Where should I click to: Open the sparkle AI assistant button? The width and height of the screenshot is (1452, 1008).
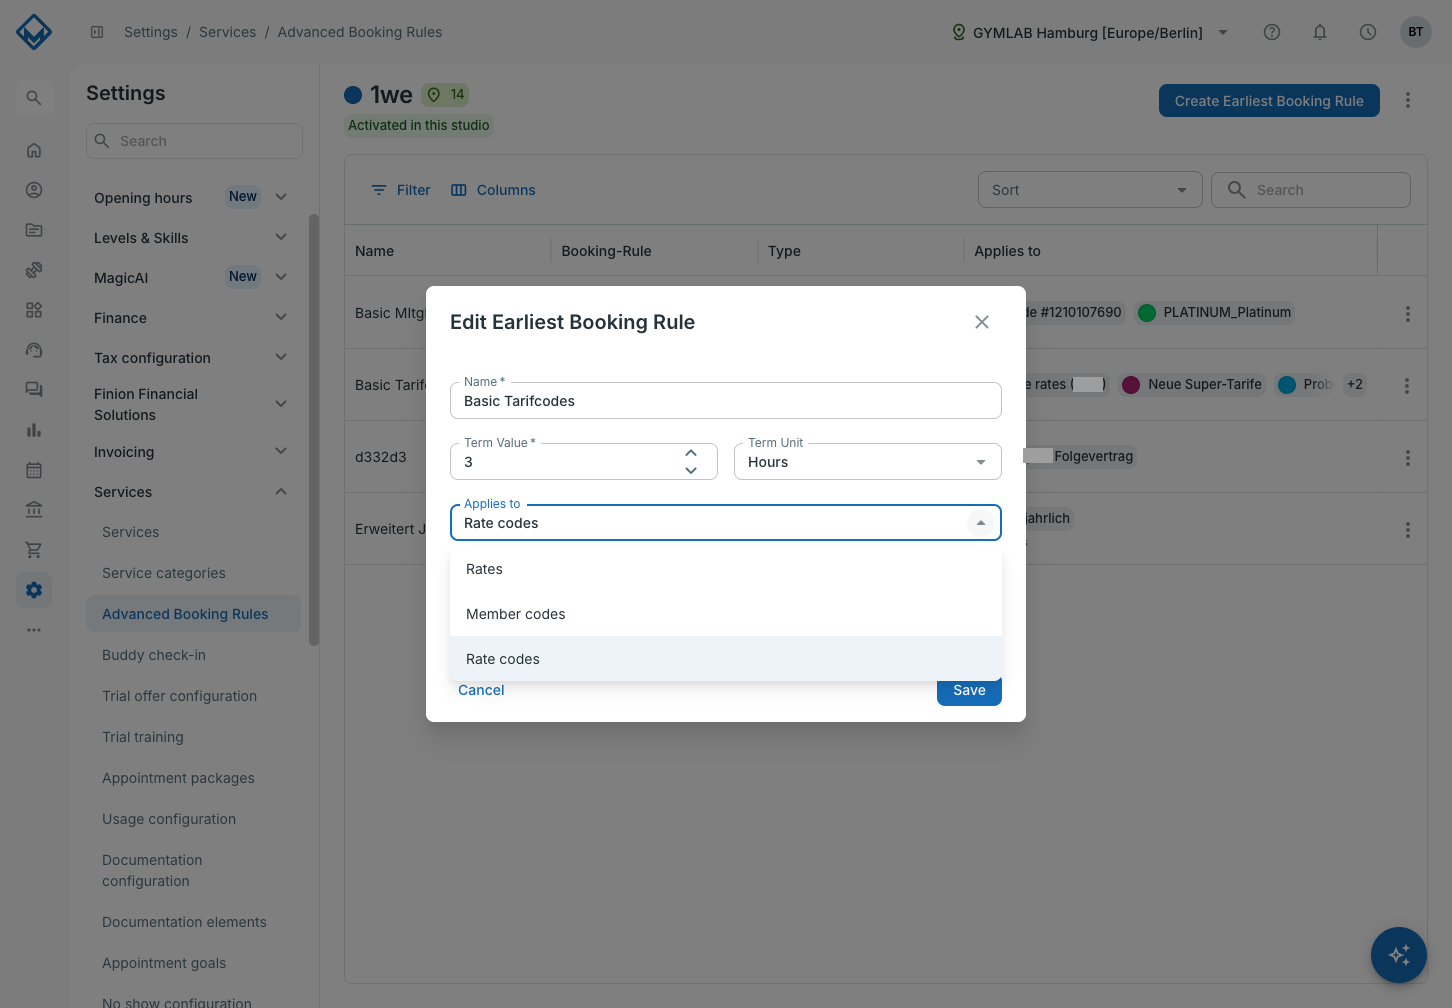point(1399,955)
